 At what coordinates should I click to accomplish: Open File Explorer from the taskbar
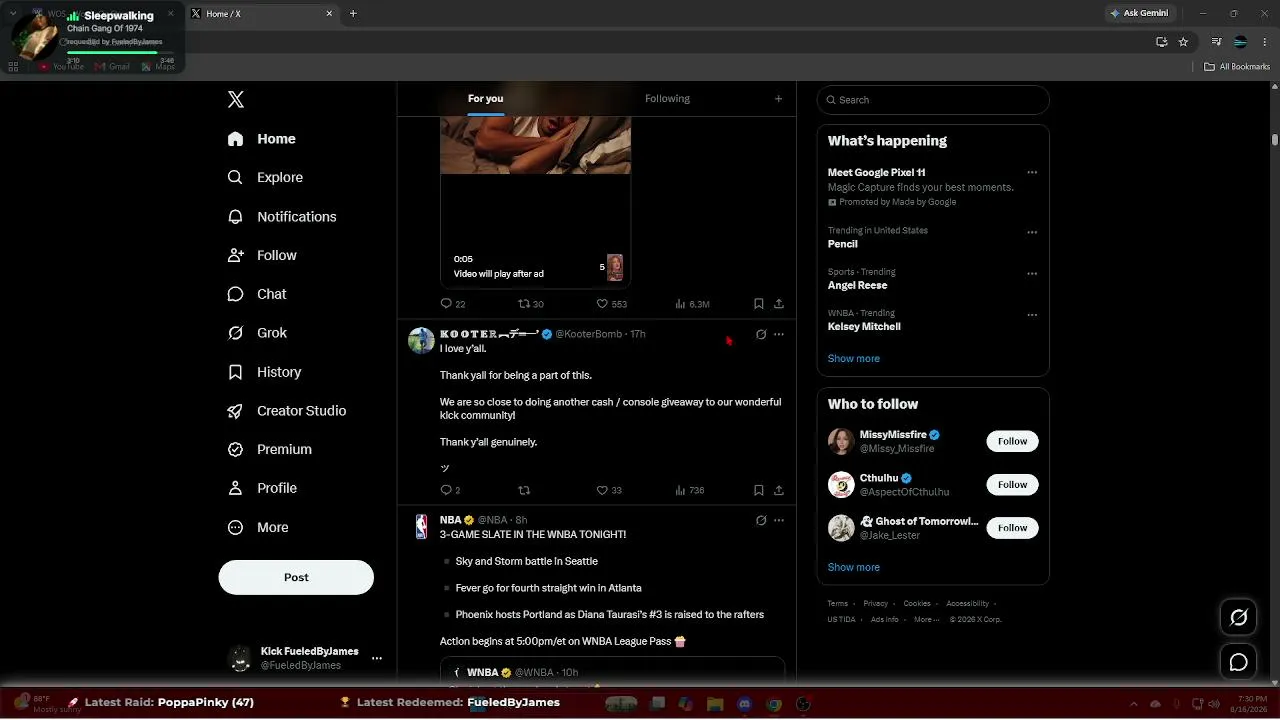pos(715,704)
